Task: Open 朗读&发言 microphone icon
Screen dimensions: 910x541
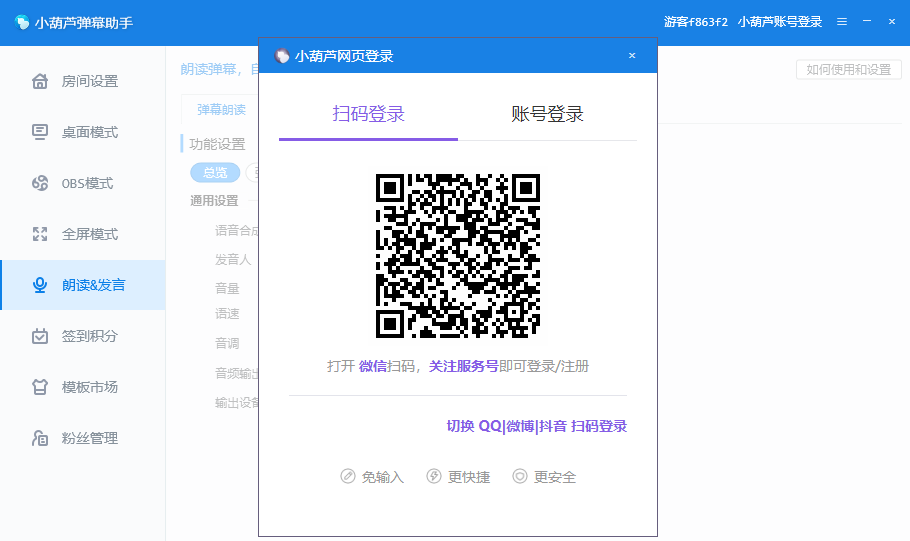Action: (39, 285)
